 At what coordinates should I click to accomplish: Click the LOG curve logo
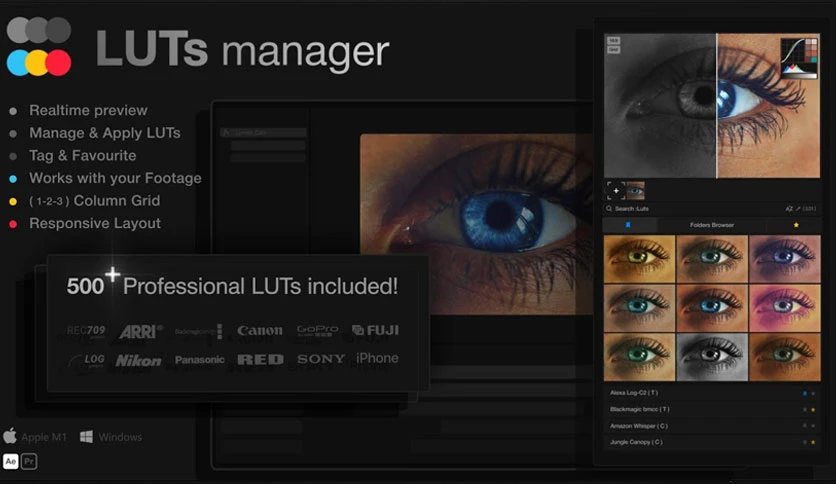pos(86,361)
